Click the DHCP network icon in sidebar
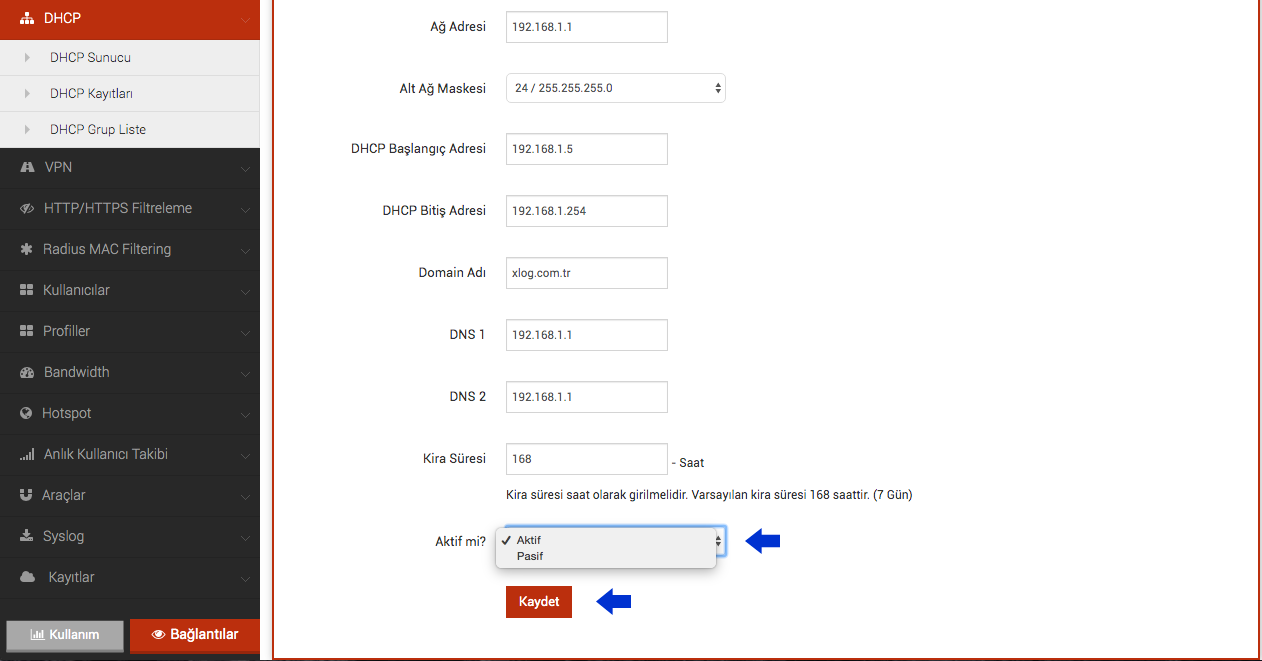1262x661 pixels. pos(27,18)
